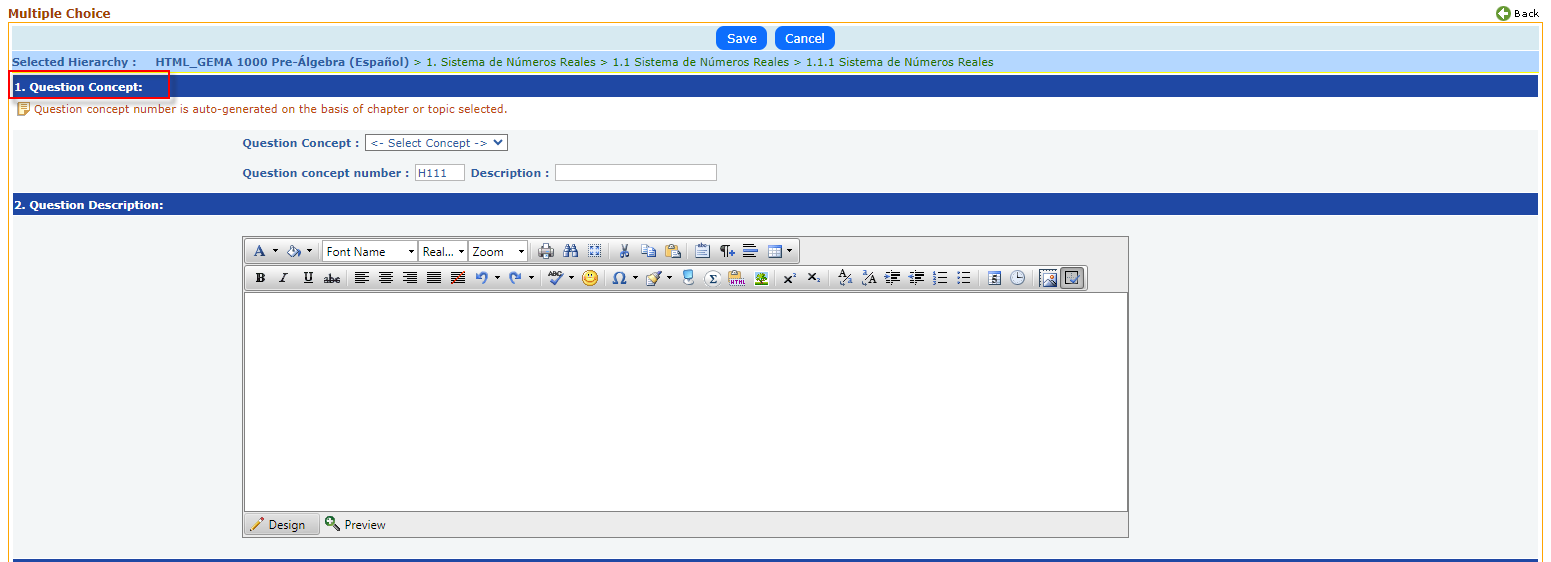Toggle italic text formatting
The height and width of the screenshot is (562, 1551).
283,278
